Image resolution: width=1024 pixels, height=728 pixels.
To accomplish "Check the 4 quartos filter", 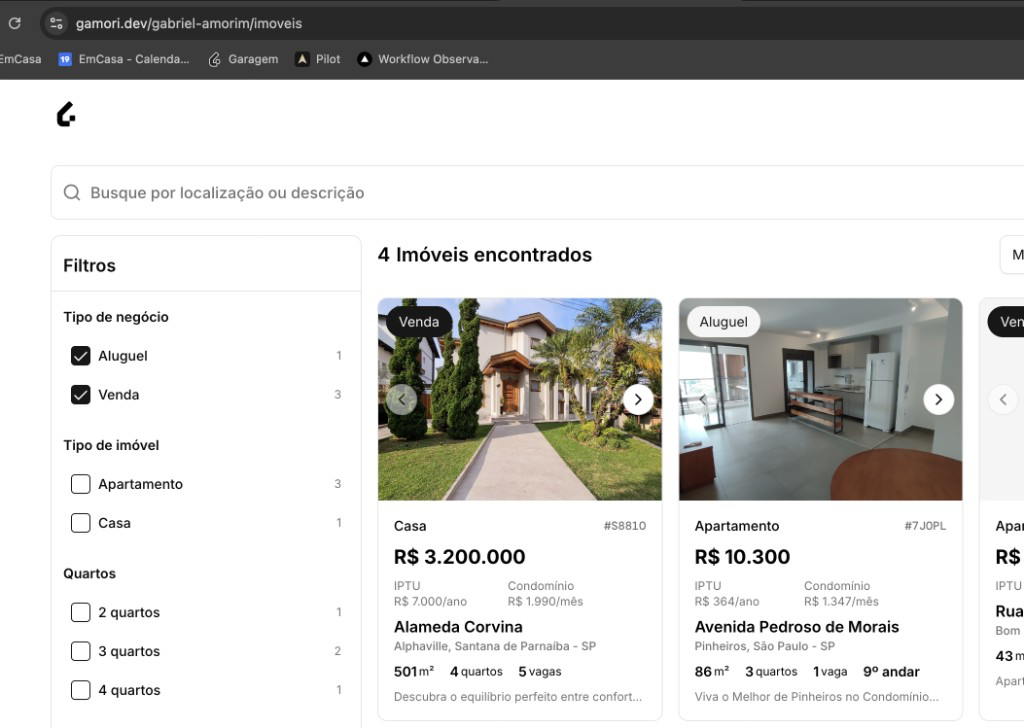I will click(80, 690).
